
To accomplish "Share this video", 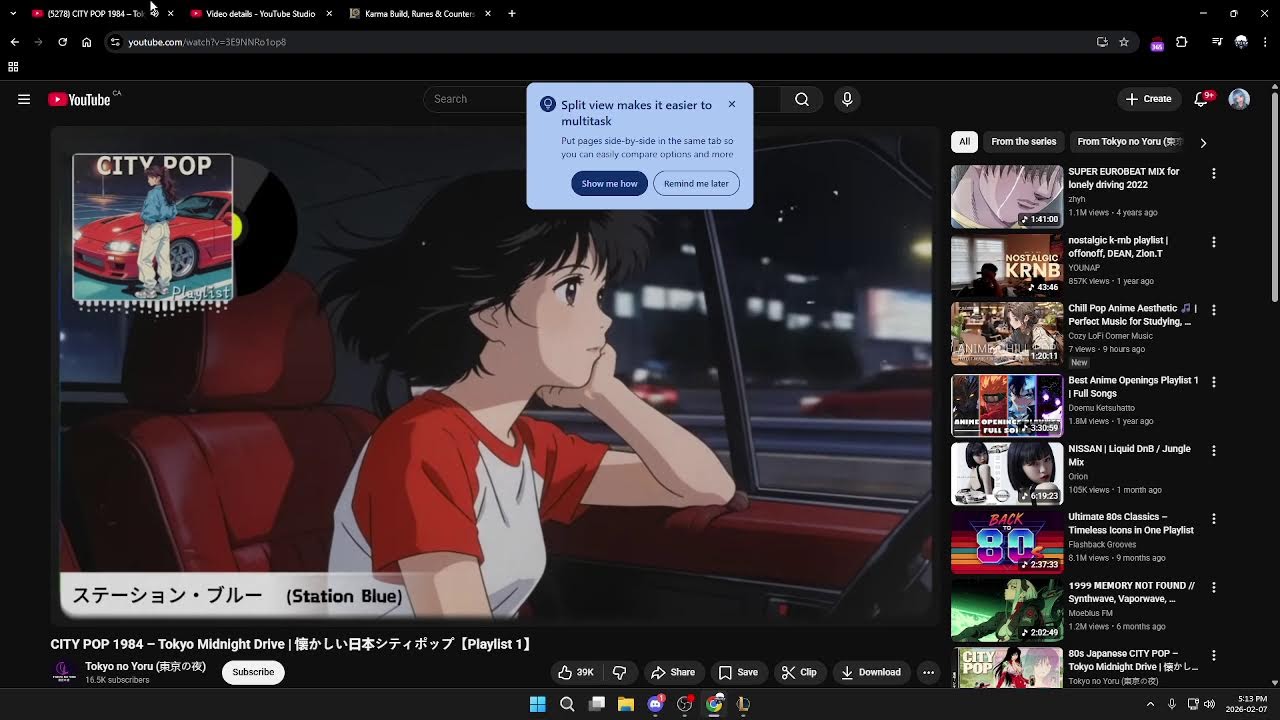I will 672,672.
